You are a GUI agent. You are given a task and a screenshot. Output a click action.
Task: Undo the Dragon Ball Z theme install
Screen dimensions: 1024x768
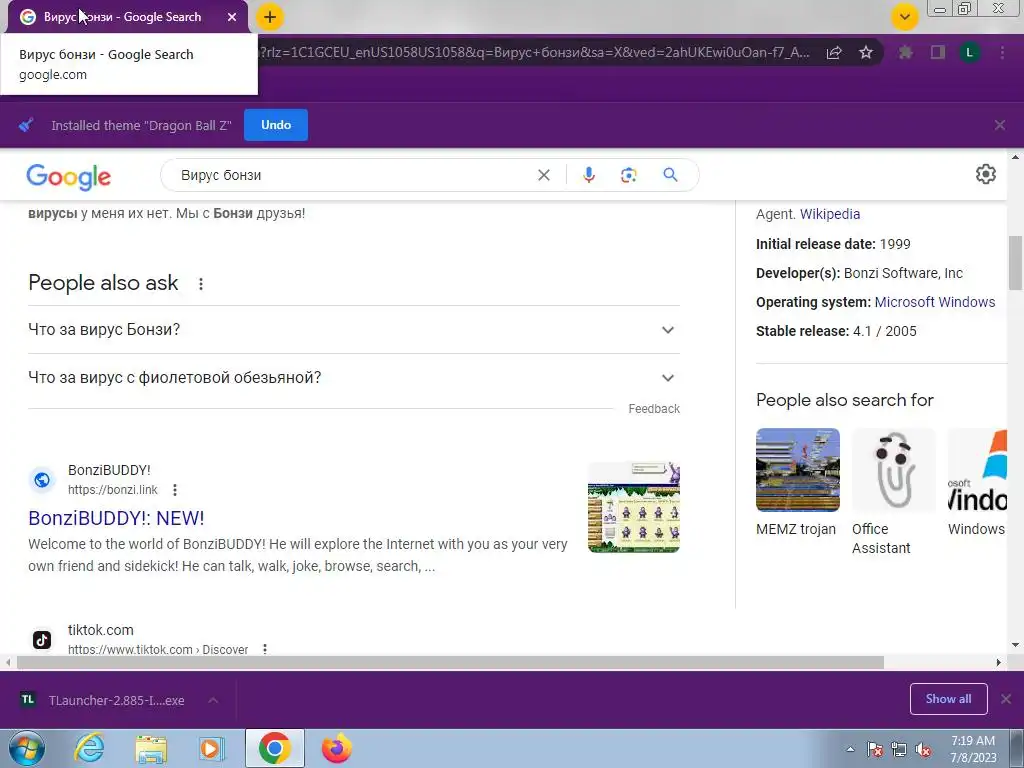pyautogui.click(x=276, y=125)
